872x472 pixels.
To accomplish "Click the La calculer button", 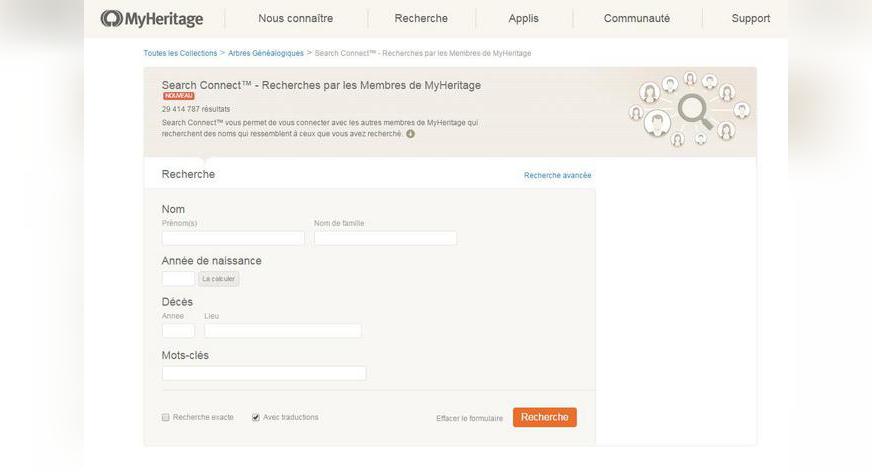I will click(x=219, y=279).
